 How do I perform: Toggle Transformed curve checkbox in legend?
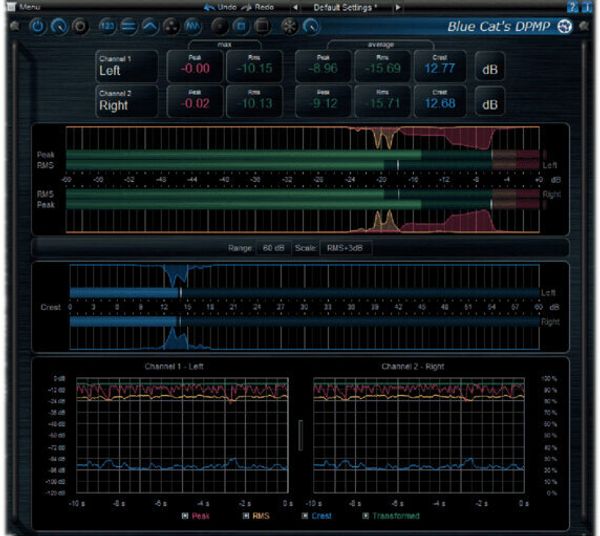[365, 516]
